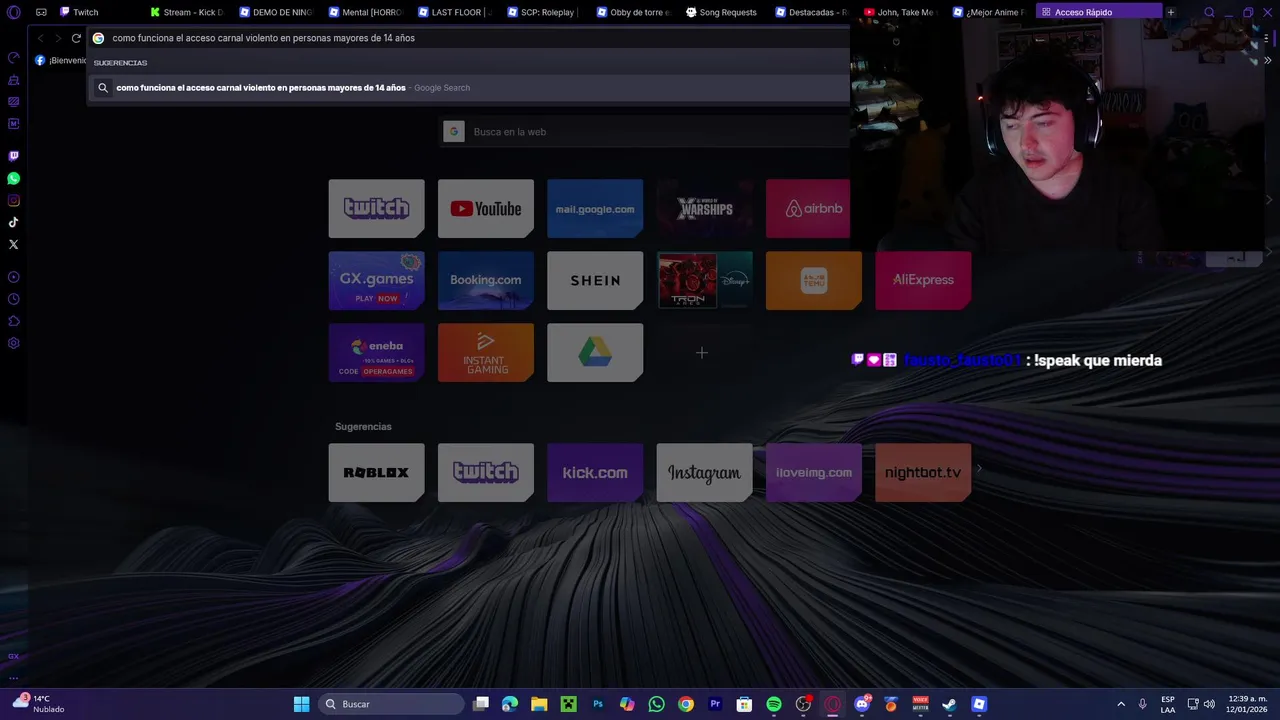Viewport: 1280px width, 720px height.
Task: Select the Acceso Rápido tab
Action: pos(1100,12)
